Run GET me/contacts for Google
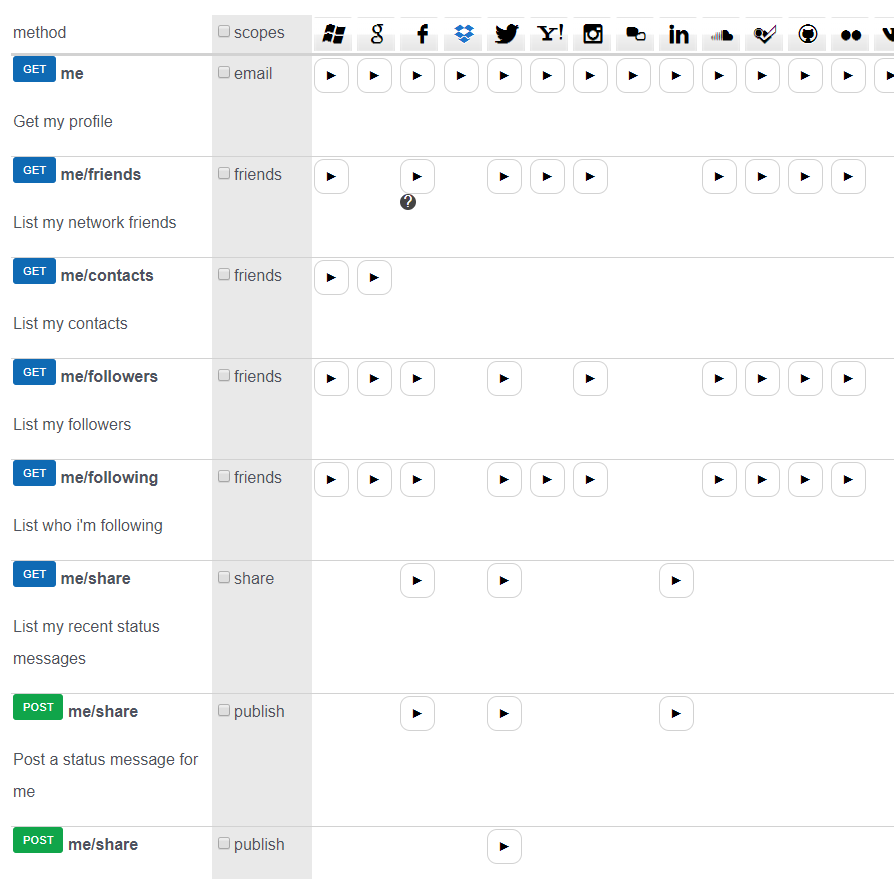Image resolution: width=894 pixels, height=879 pixels. 374,278
